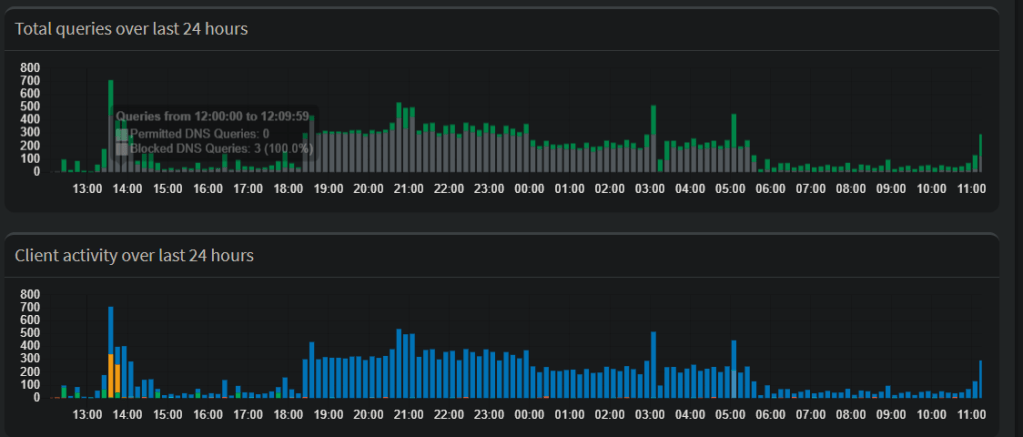Click the 03:00 axis label in Client activity chart
This screenshot has width=1023, height=437.
[650, 414]
